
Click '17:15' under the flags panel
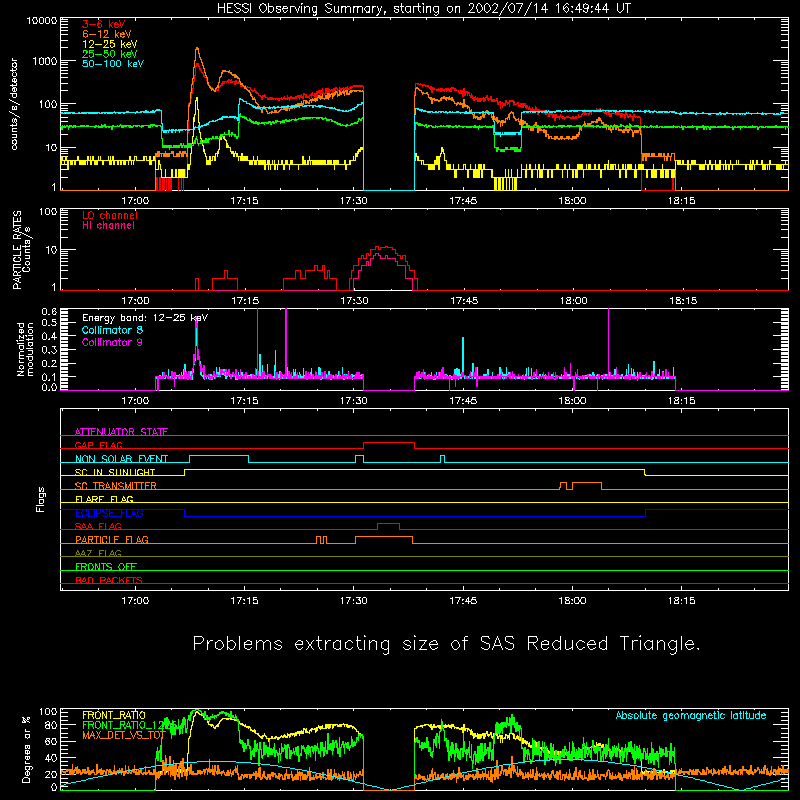pyautogui.click(x=244, y=601)
